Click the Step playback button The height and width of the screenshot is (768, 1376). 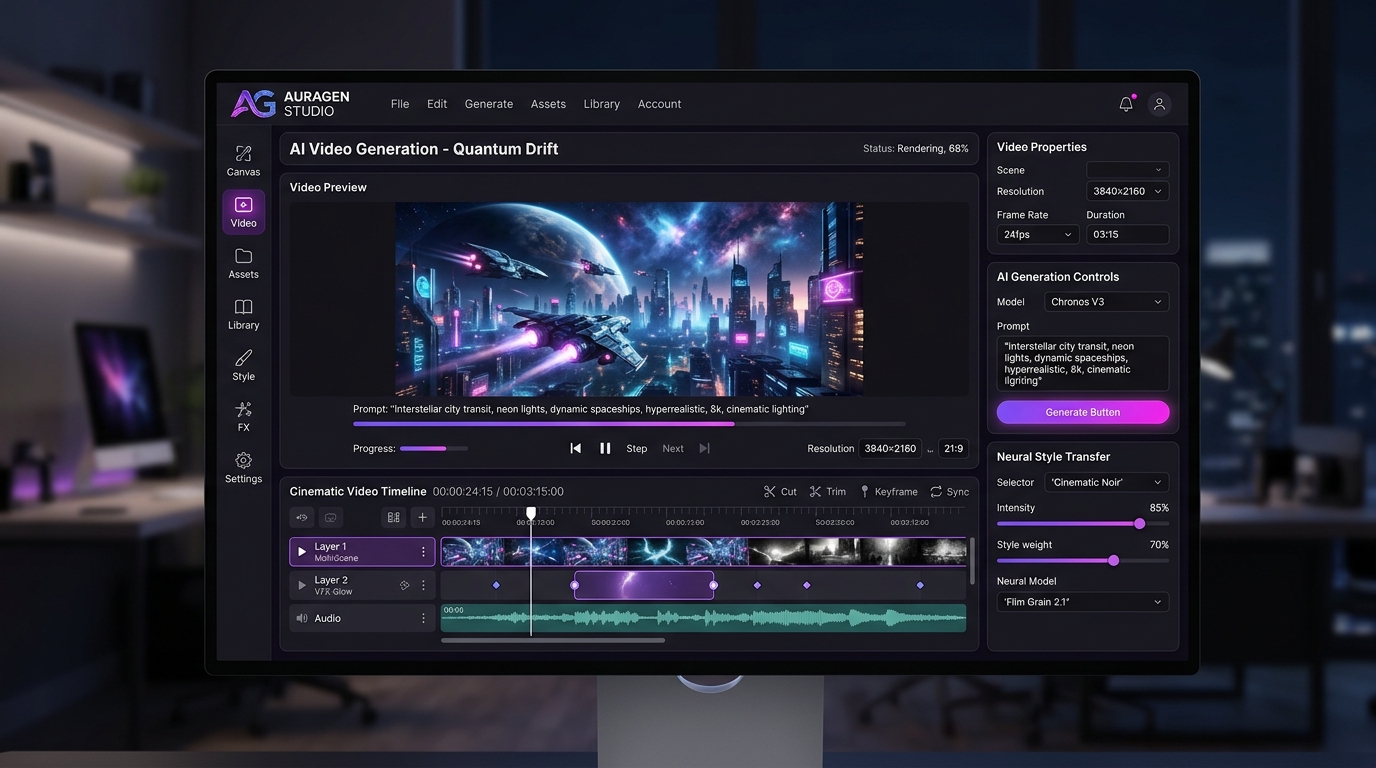[x=637, y=449]
